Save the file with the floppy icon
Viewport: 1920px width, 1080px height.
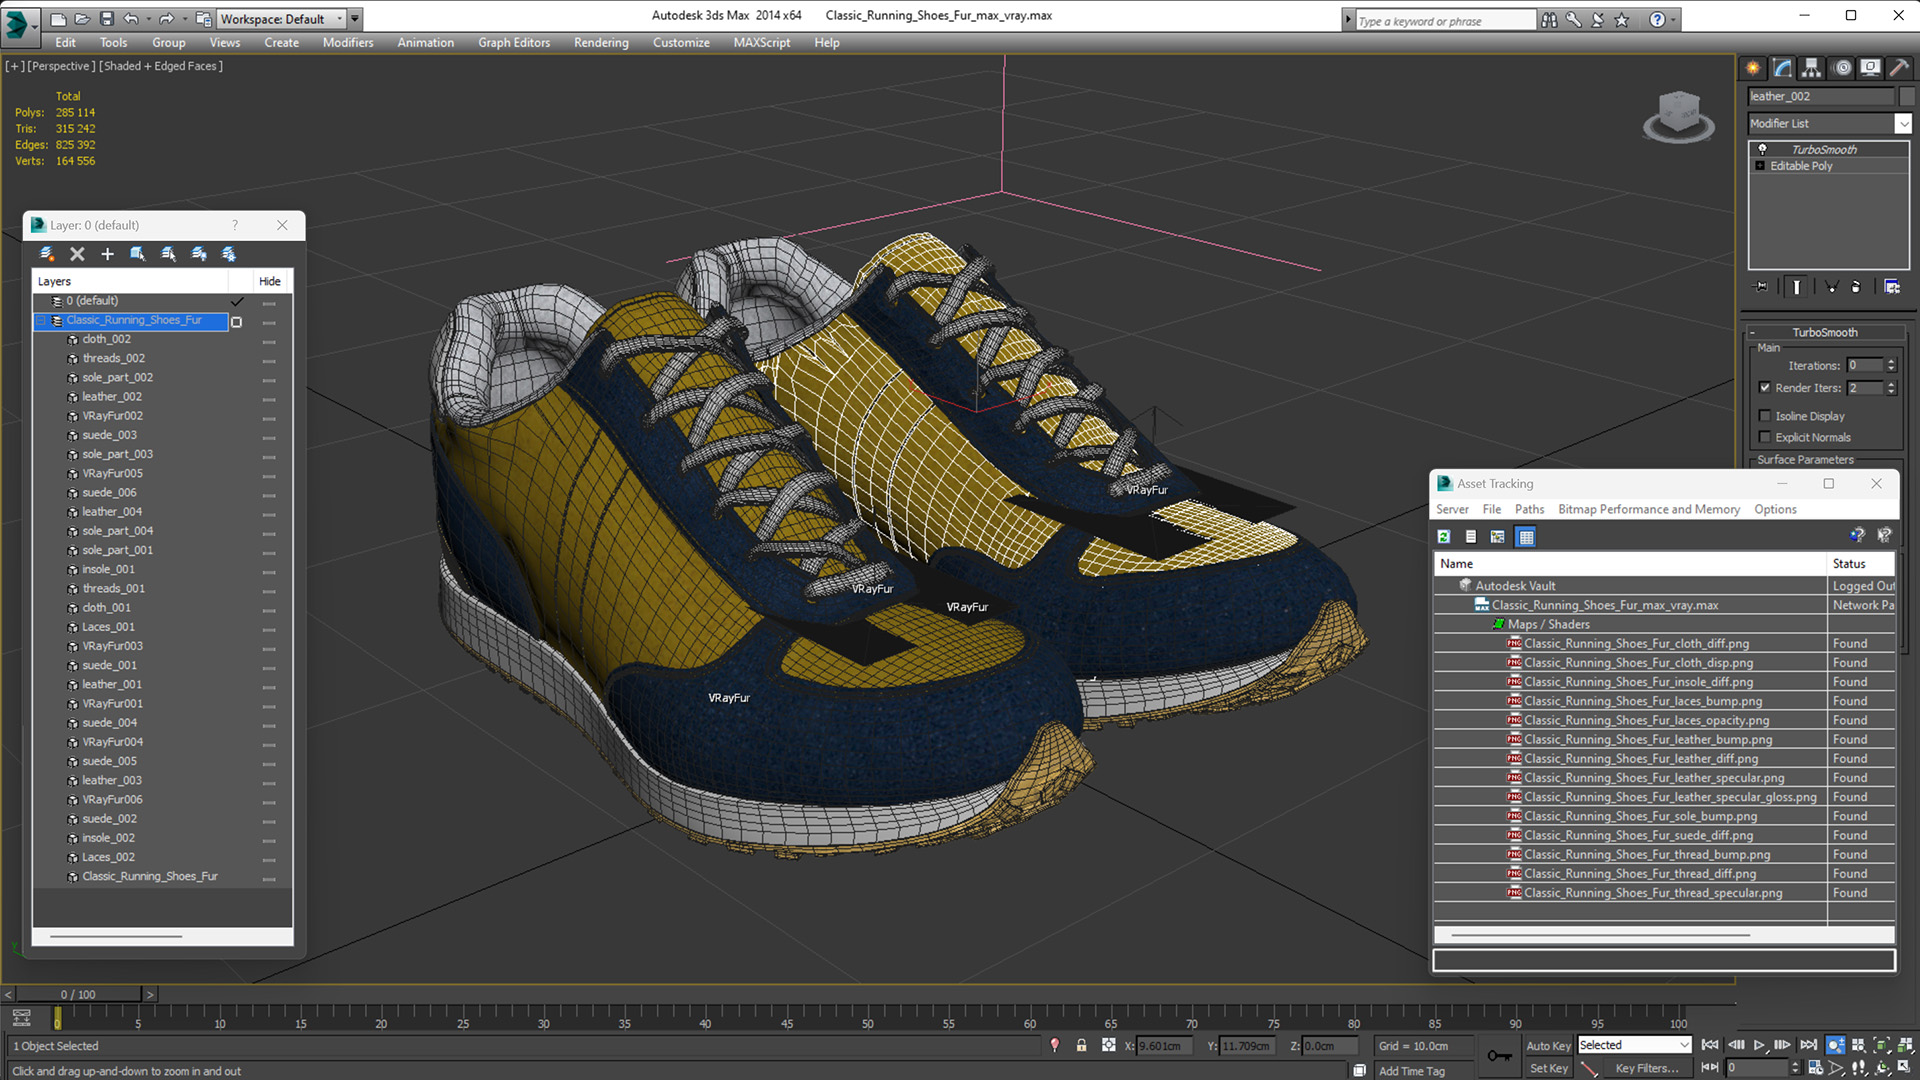coord(105,18)
